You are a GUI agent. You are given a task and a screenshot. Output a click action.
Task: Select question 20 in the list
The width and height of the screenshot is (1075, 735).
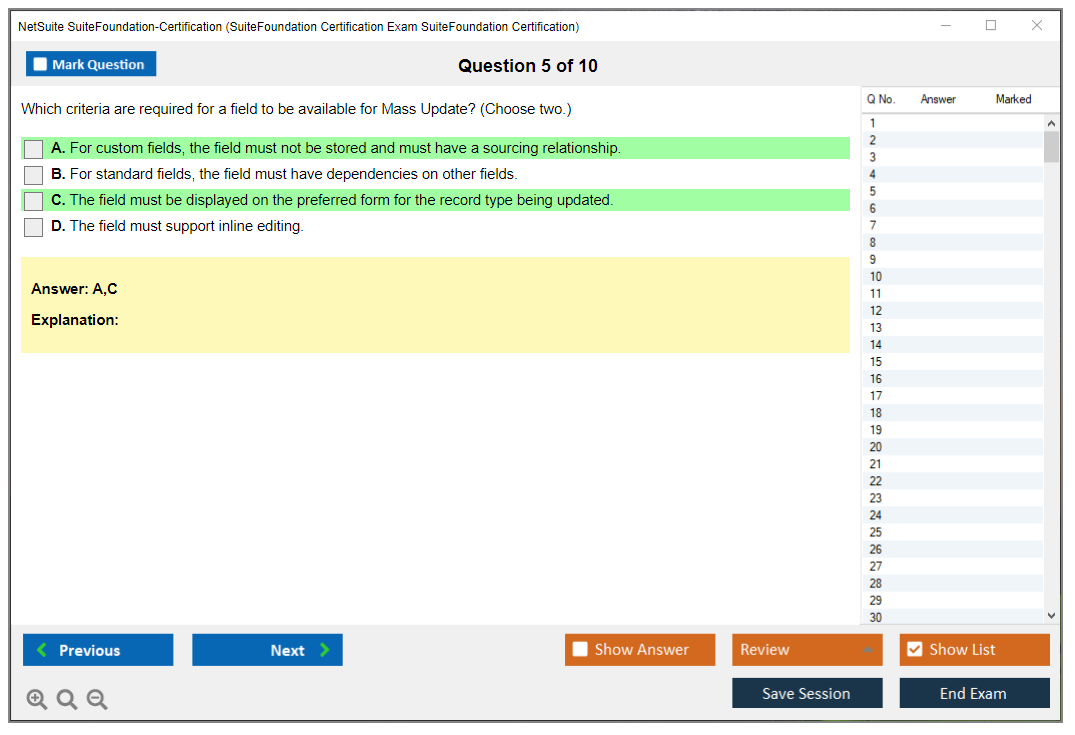point(952,447)
